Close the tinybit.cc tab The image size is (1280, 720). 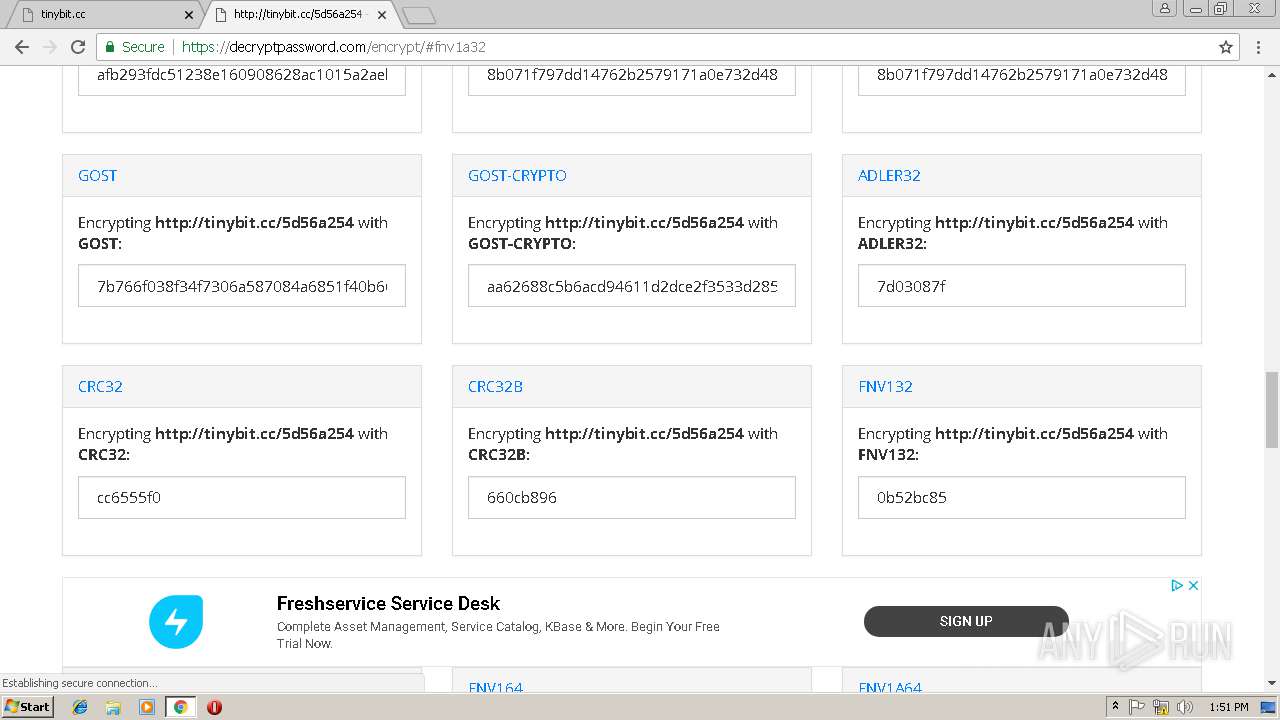(189, 15)
